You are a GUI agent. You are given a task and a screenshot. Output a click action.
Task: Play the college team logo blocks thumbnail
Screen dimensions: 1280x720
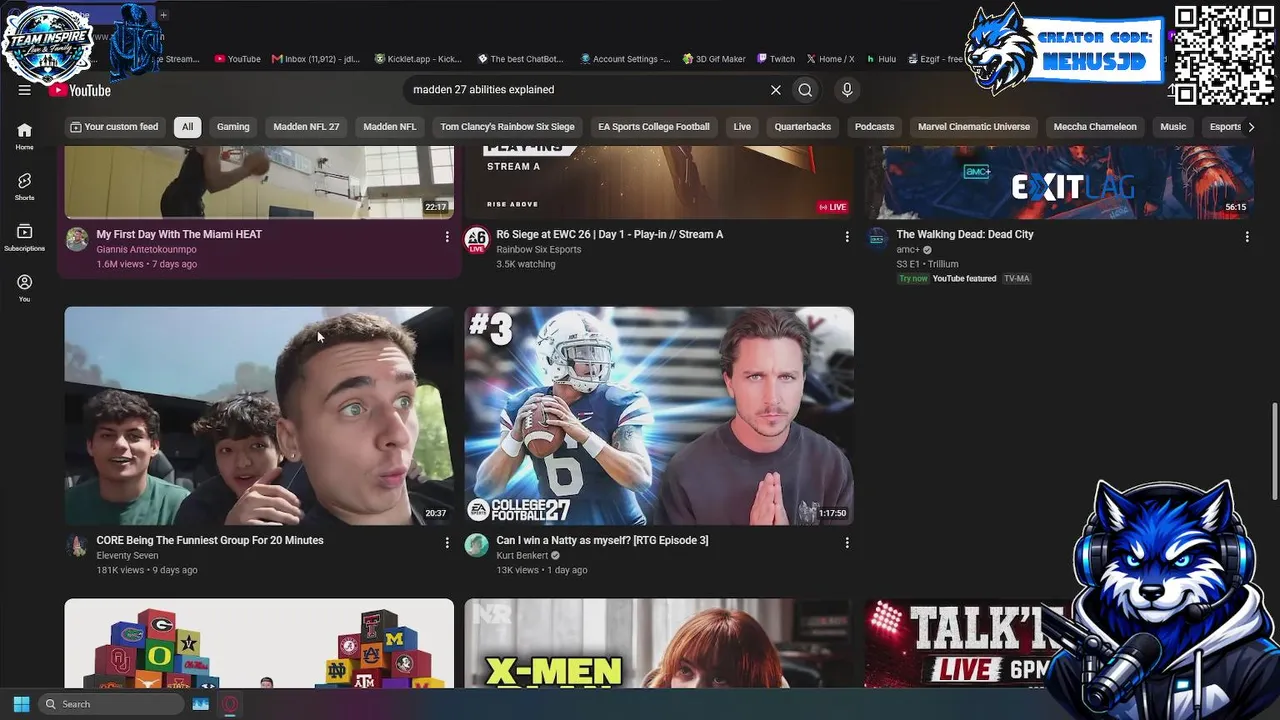pyautogui.click(x=259, y=644)
